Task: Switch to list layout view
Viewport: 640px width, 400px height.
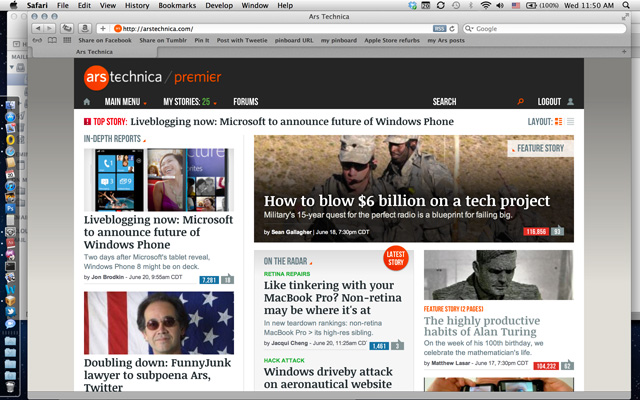Action: tap(571, 121)
